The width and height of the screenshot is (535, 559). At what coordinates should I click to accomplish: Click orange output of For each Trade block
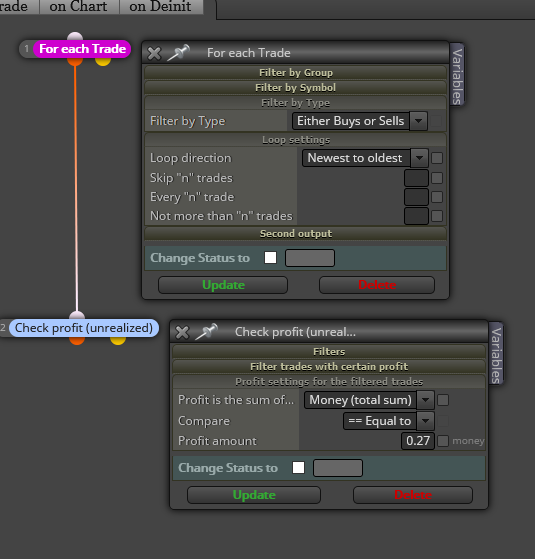pyautogui.click(x=75, y=61)
